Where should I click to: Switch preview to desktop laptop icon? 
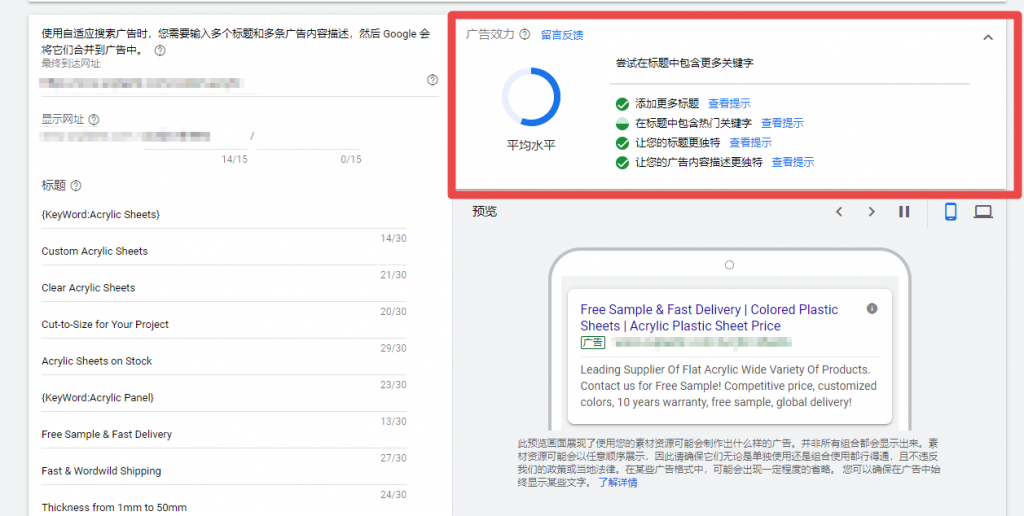tap(984, 212)
